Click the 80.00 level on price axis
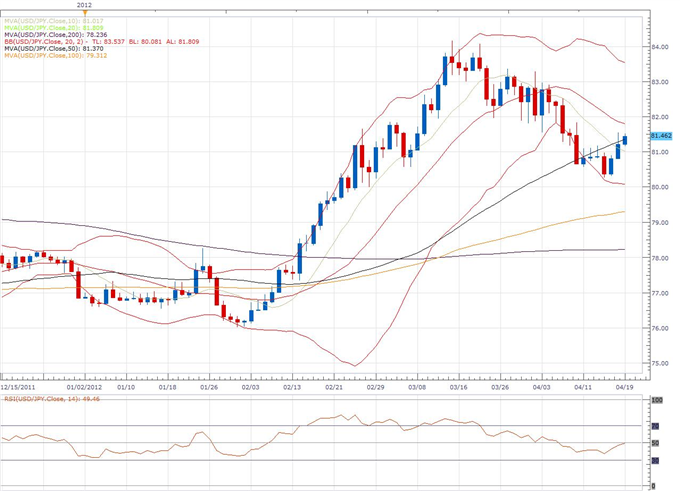The height and width of the screenshot is (491, 680). [x=660, y=187]
